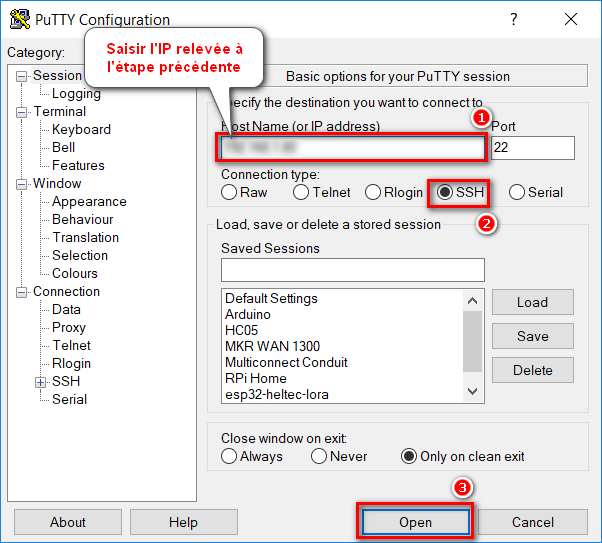Viewport: 602px width, 543px height.
Task: Open the Window category
Action: click(x=57, y=184)
